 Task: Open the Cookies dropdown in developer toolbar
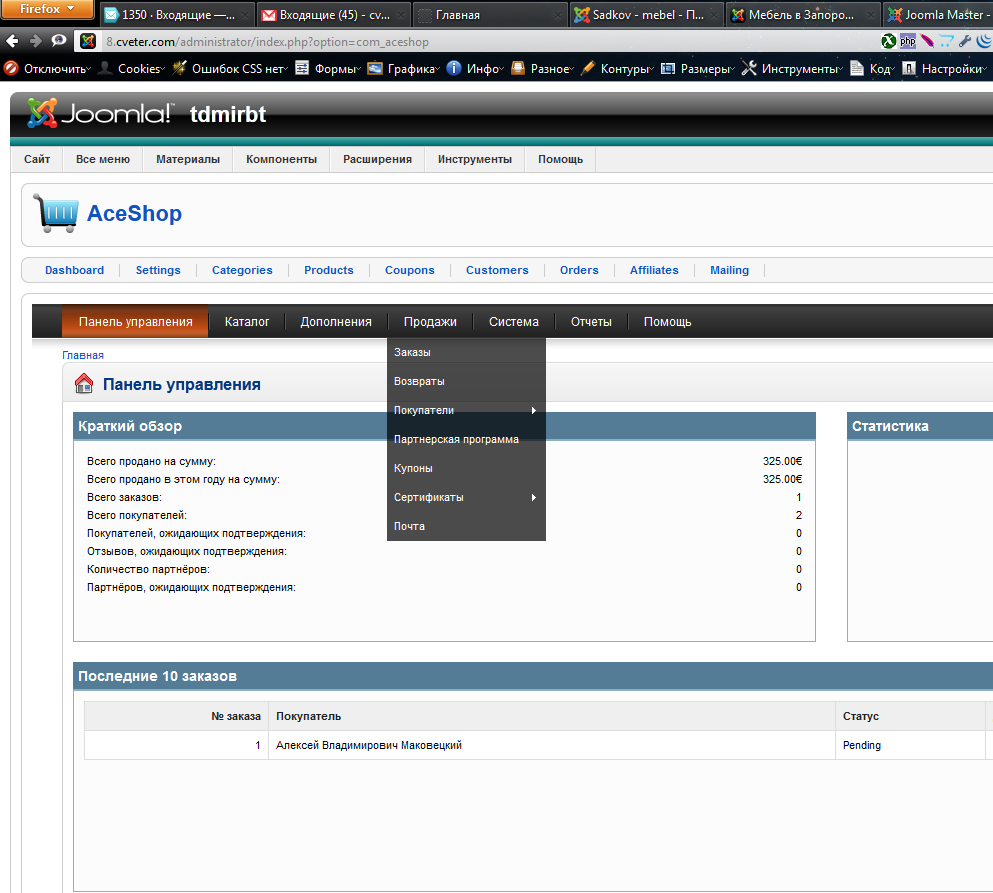pyautogui.click(x=133, y=68)
